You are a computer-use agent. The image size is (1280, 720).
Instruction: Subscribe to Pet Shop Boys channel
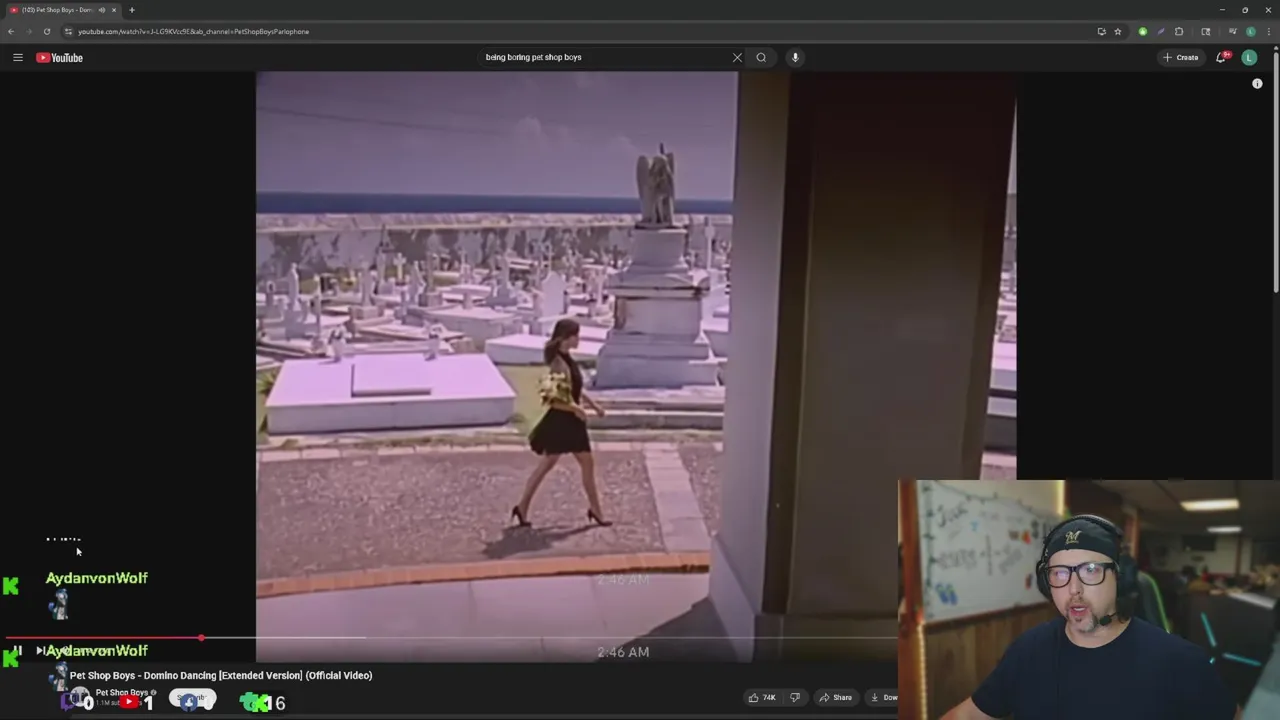coord(192,698)
